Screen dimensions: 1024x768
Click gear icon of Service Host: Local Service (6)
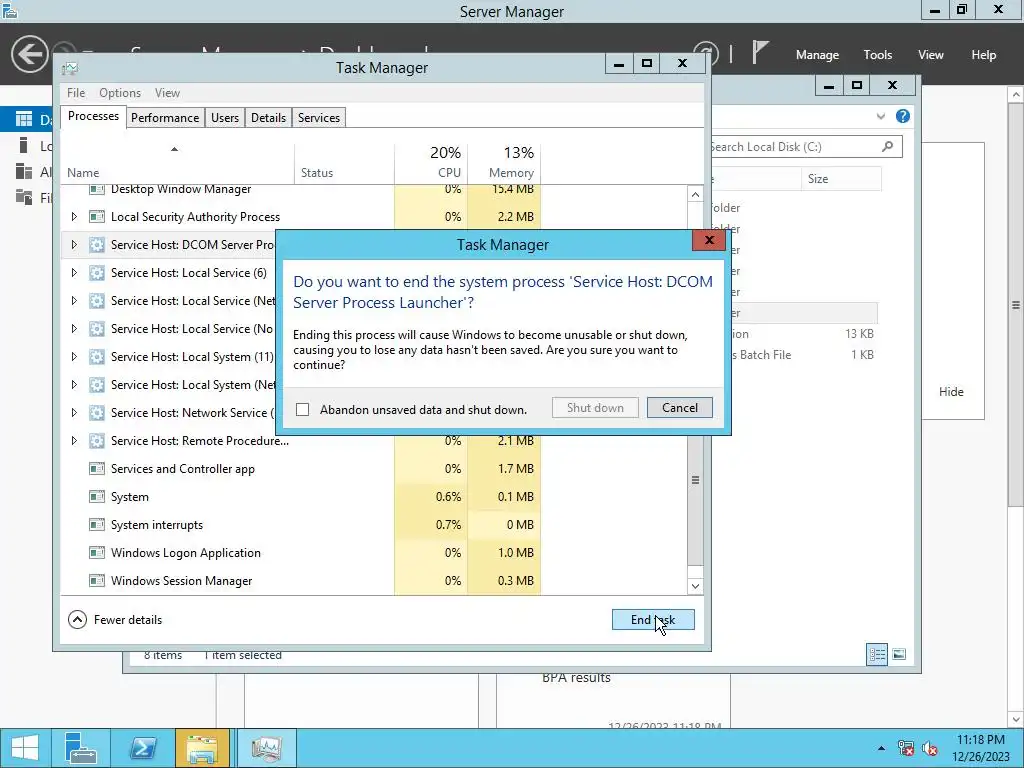pyautogui.click(x=97, y=273)
